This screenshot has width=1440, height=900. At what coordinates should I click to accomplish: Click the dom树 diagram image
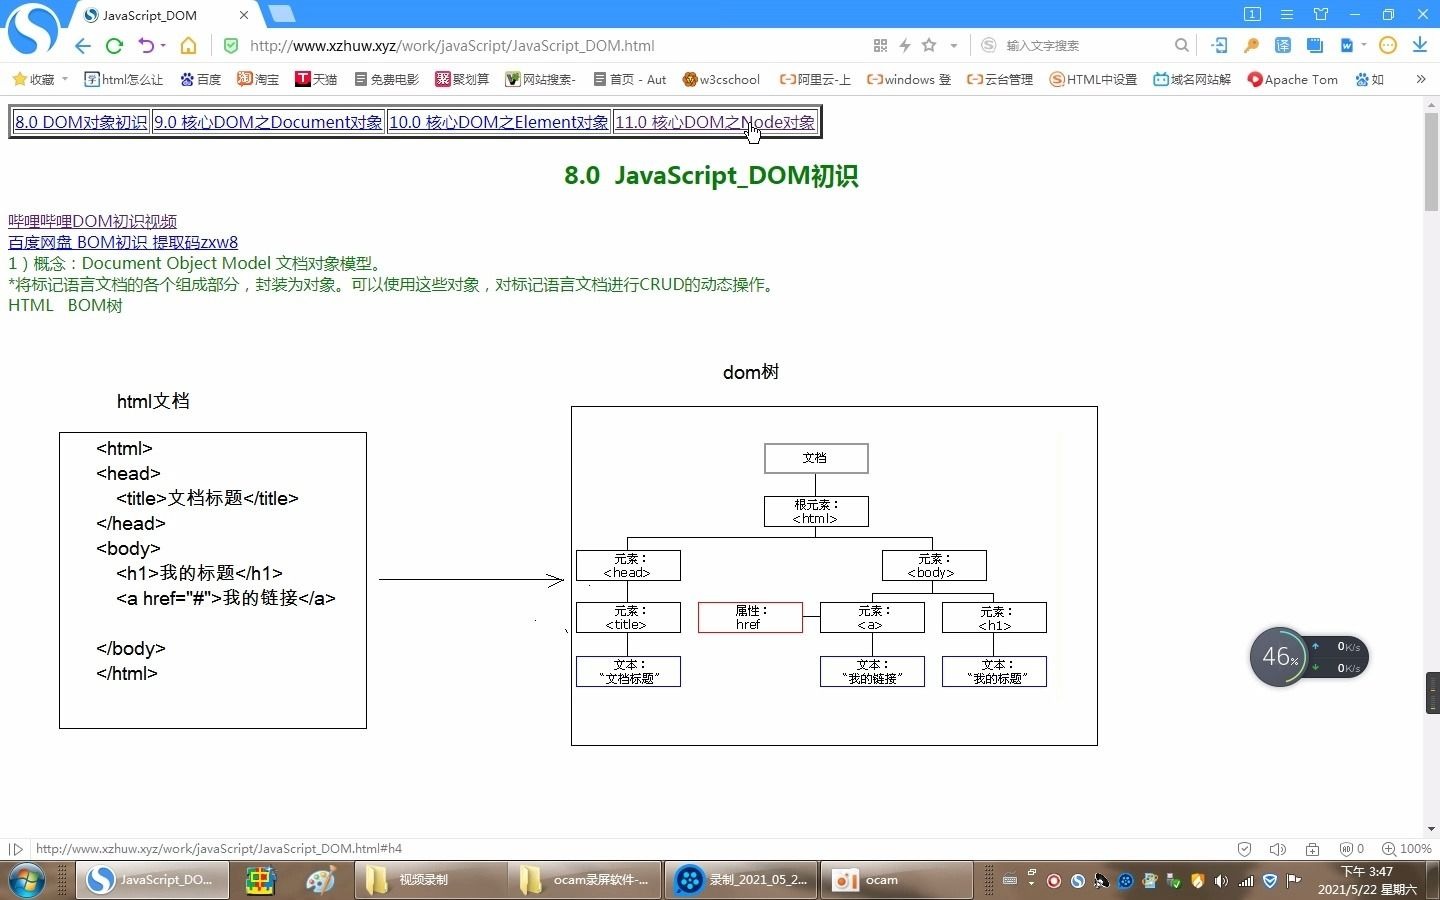[834, 576]
